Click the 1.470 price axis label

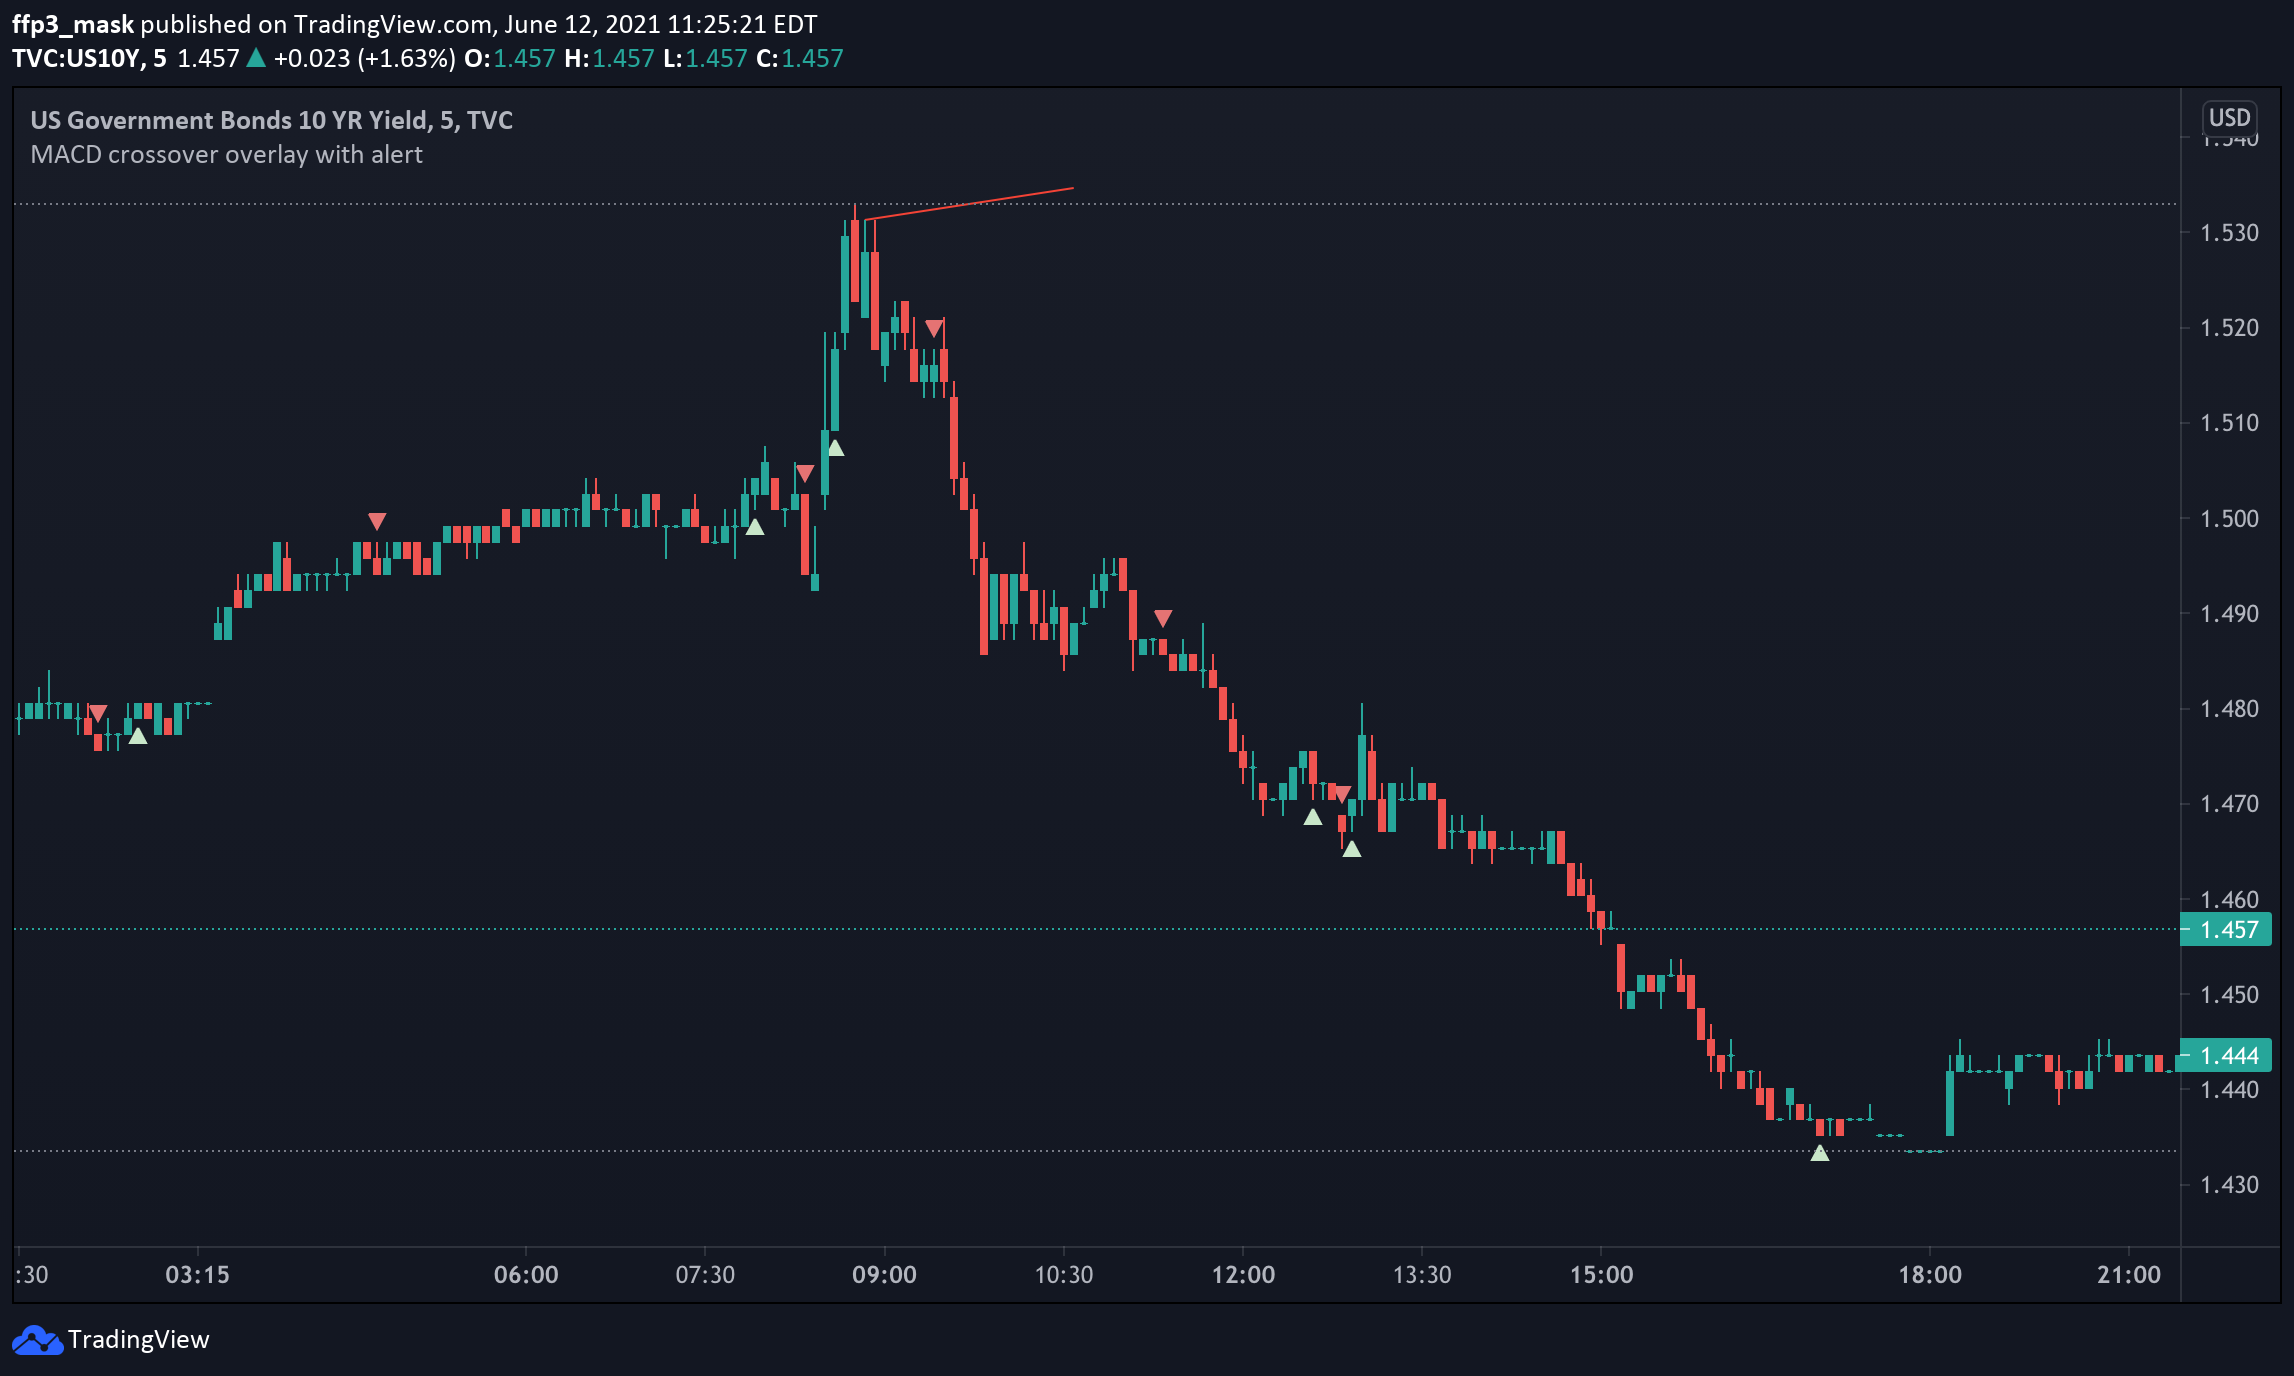(2229, 804)
